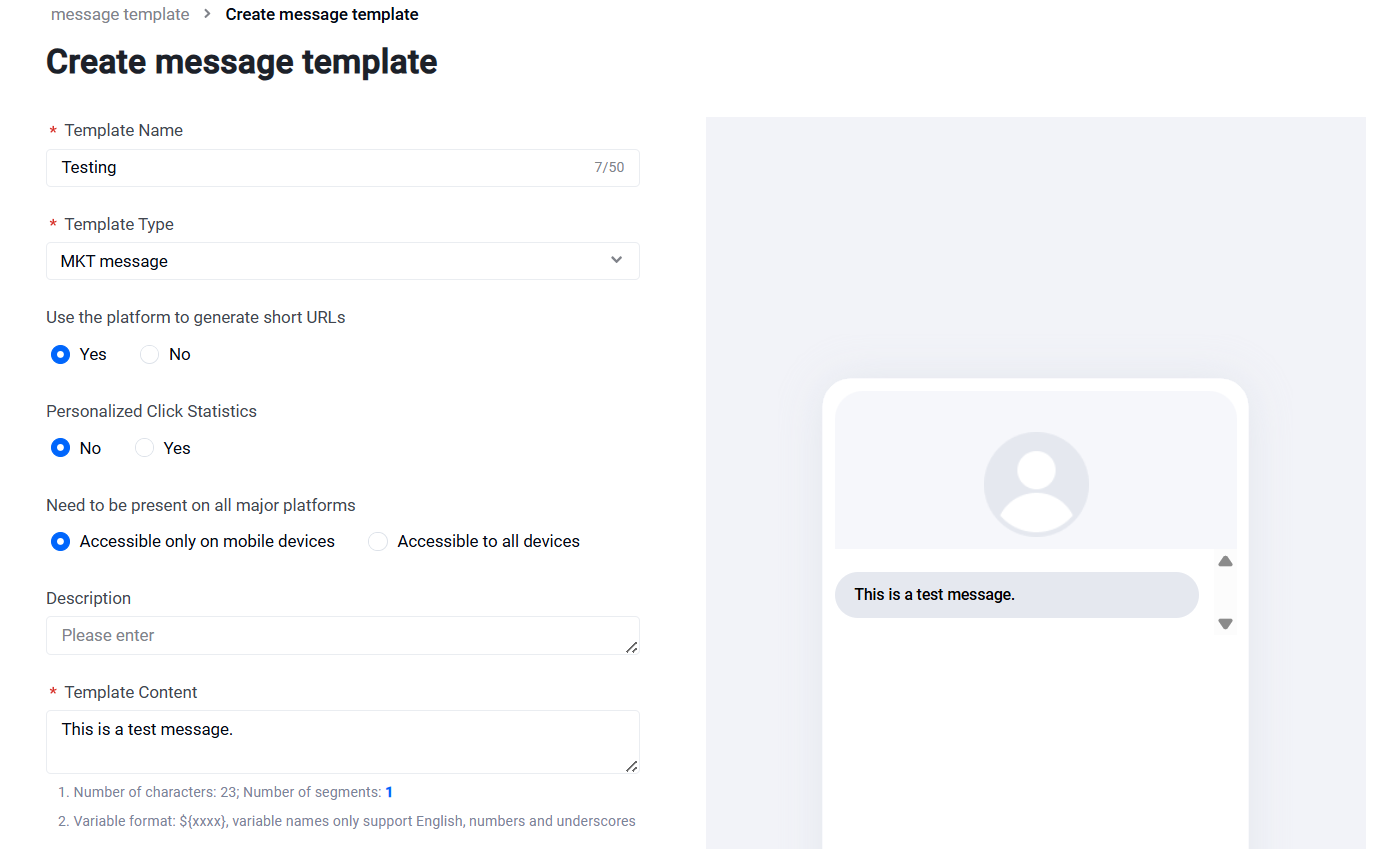Image resolution: width=1377 pixels, height=849 pixels.
Task: Click the Template Content resize handle
Action: (x=631, y=766)
